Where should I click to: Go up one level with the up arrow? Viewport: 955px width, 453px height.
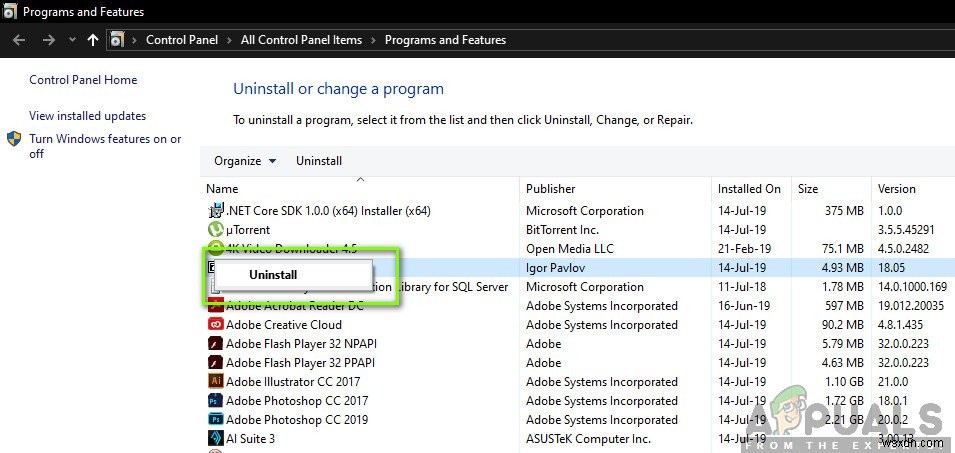(x=93, y=40)
